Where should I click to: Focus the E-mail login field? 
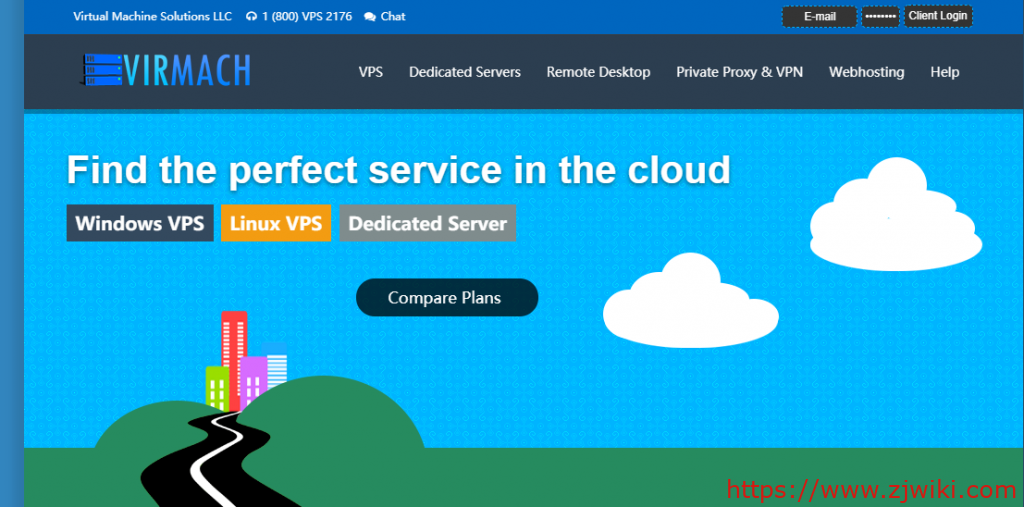coord(819,17)
